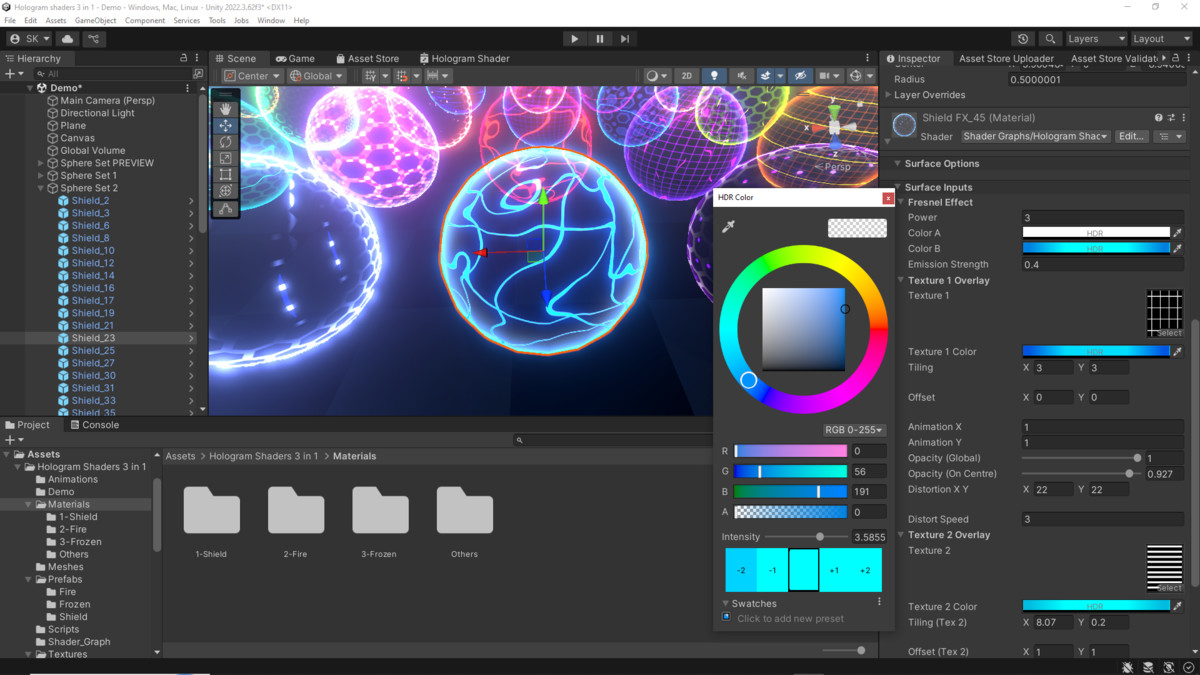The image size is (1200, 675).
Task: Open the Scene view orientation gizmo
Action: (x=836, y=128)
